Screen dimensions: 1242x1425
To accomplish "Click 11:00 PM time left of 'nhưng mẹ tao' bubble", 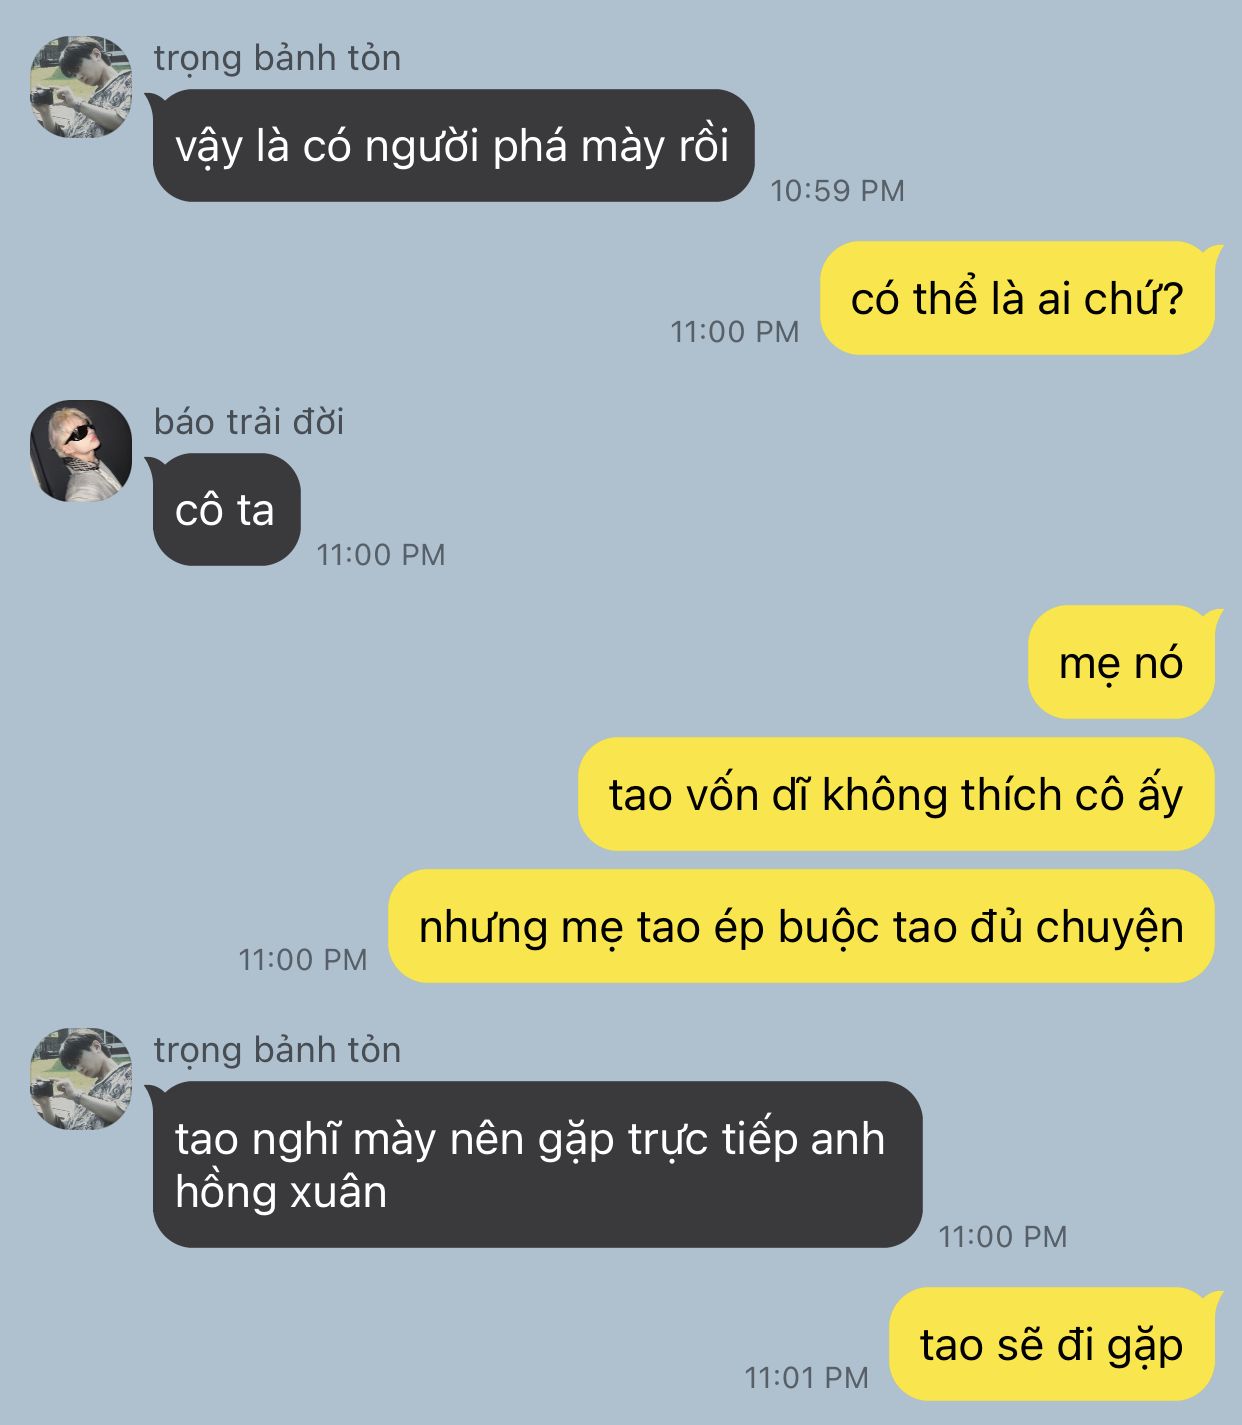I will 303,959.
